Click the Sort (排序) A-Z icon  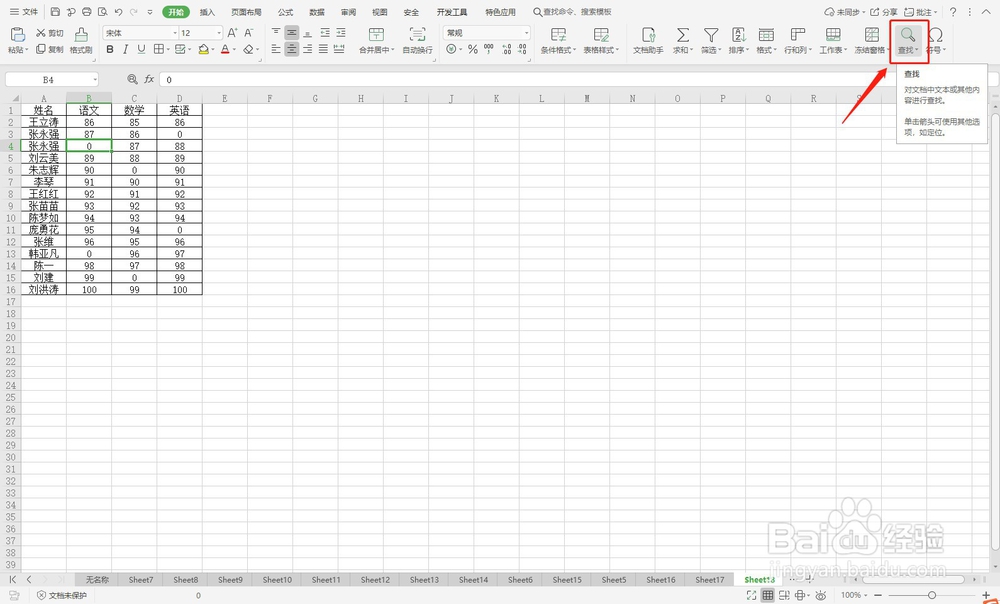point(739,35)
